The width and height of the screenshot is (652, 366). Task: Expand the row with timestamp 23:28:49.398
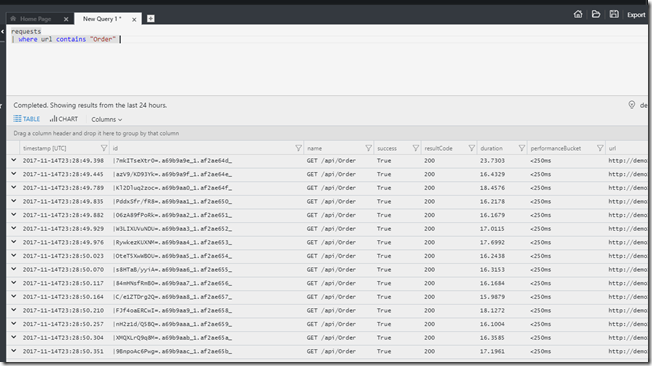tap(14, 160)
